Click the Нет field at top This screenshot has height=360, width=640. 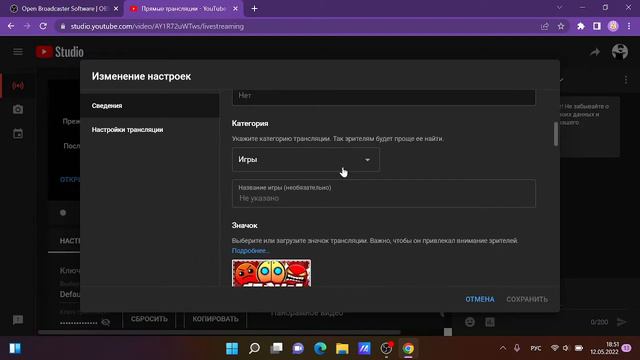click(384, 97)
